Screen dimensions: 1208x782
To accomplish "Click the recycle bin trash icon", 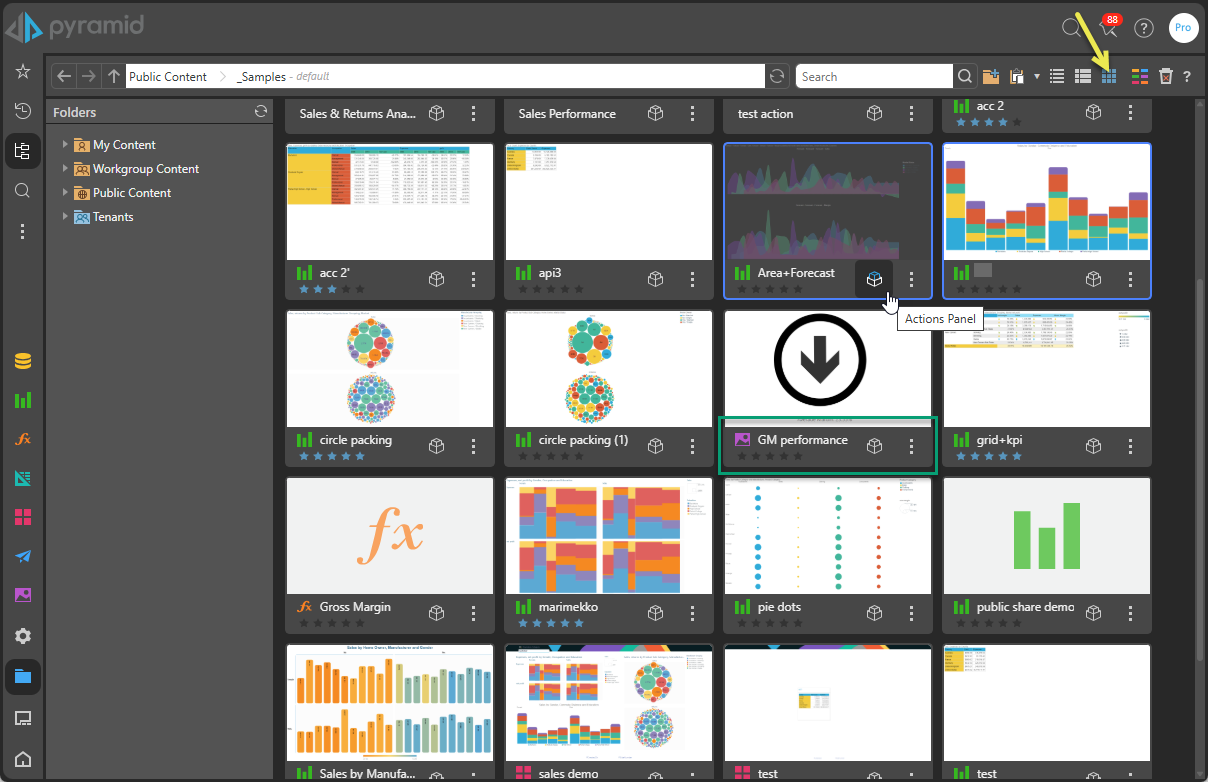I will tap(1165, 76).
